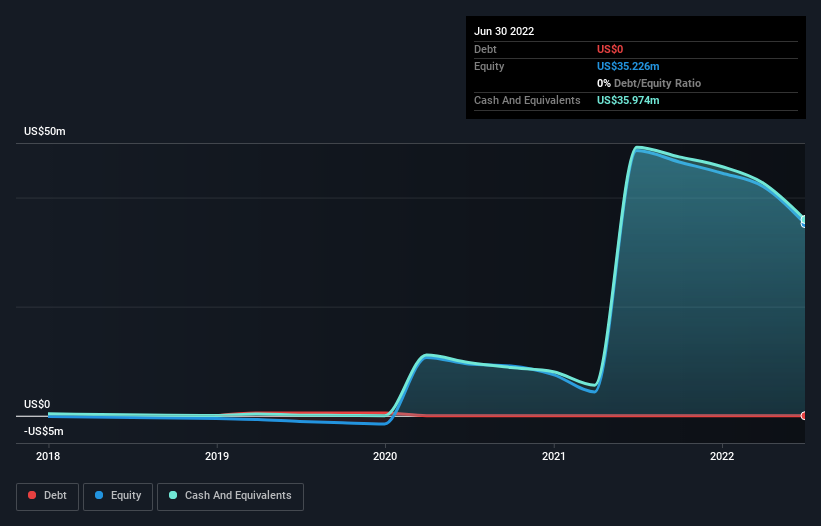
Task: Click the 2022 x-axis label
Action: (722, 456)
